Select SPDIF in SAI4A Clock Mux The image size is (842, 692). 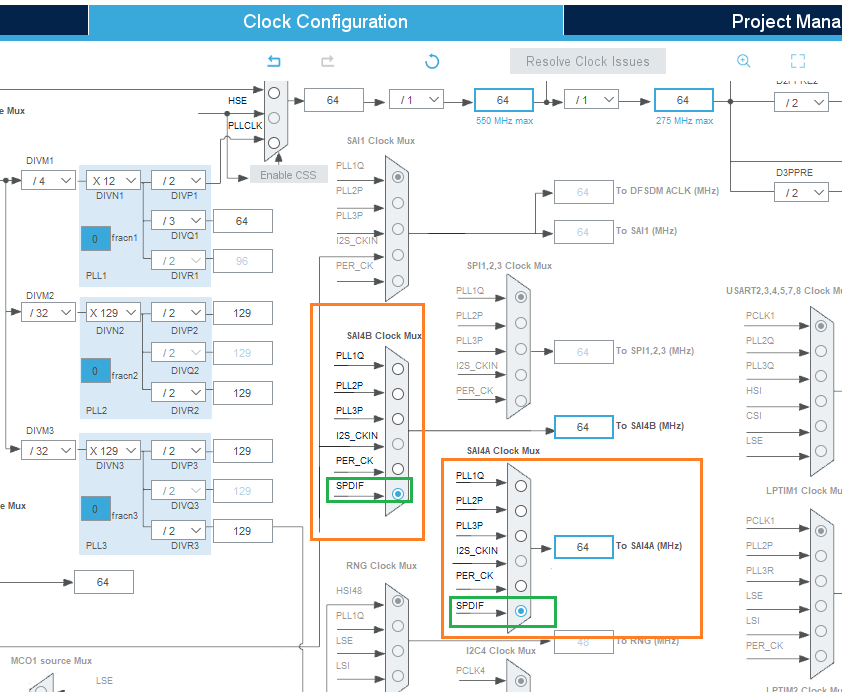521,611
